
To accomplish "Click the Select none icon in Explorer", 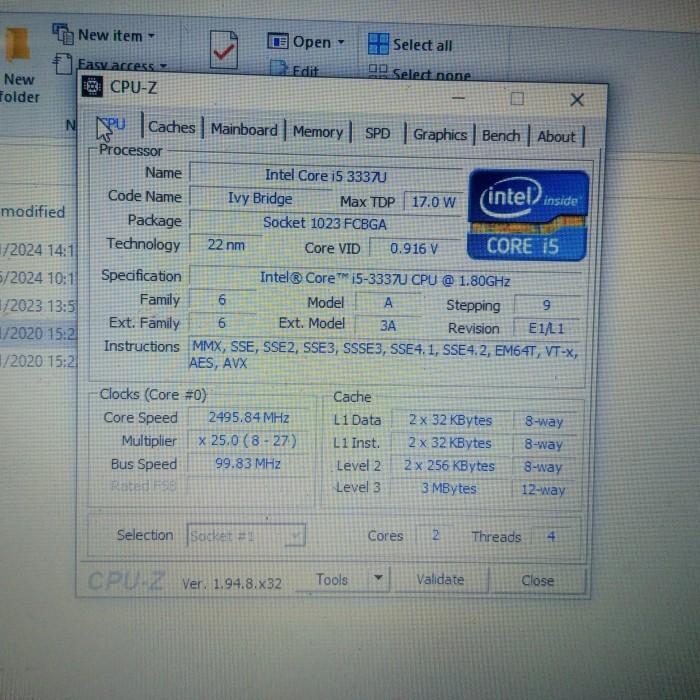I will 378,71.
